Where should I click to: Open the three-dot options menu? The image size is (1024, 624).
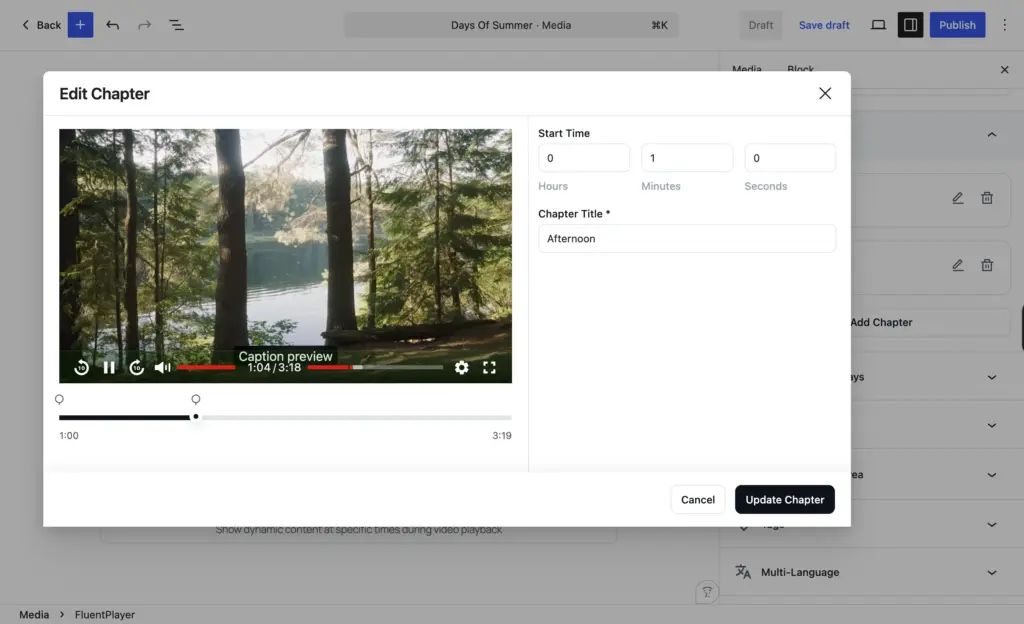(1004, 25)
